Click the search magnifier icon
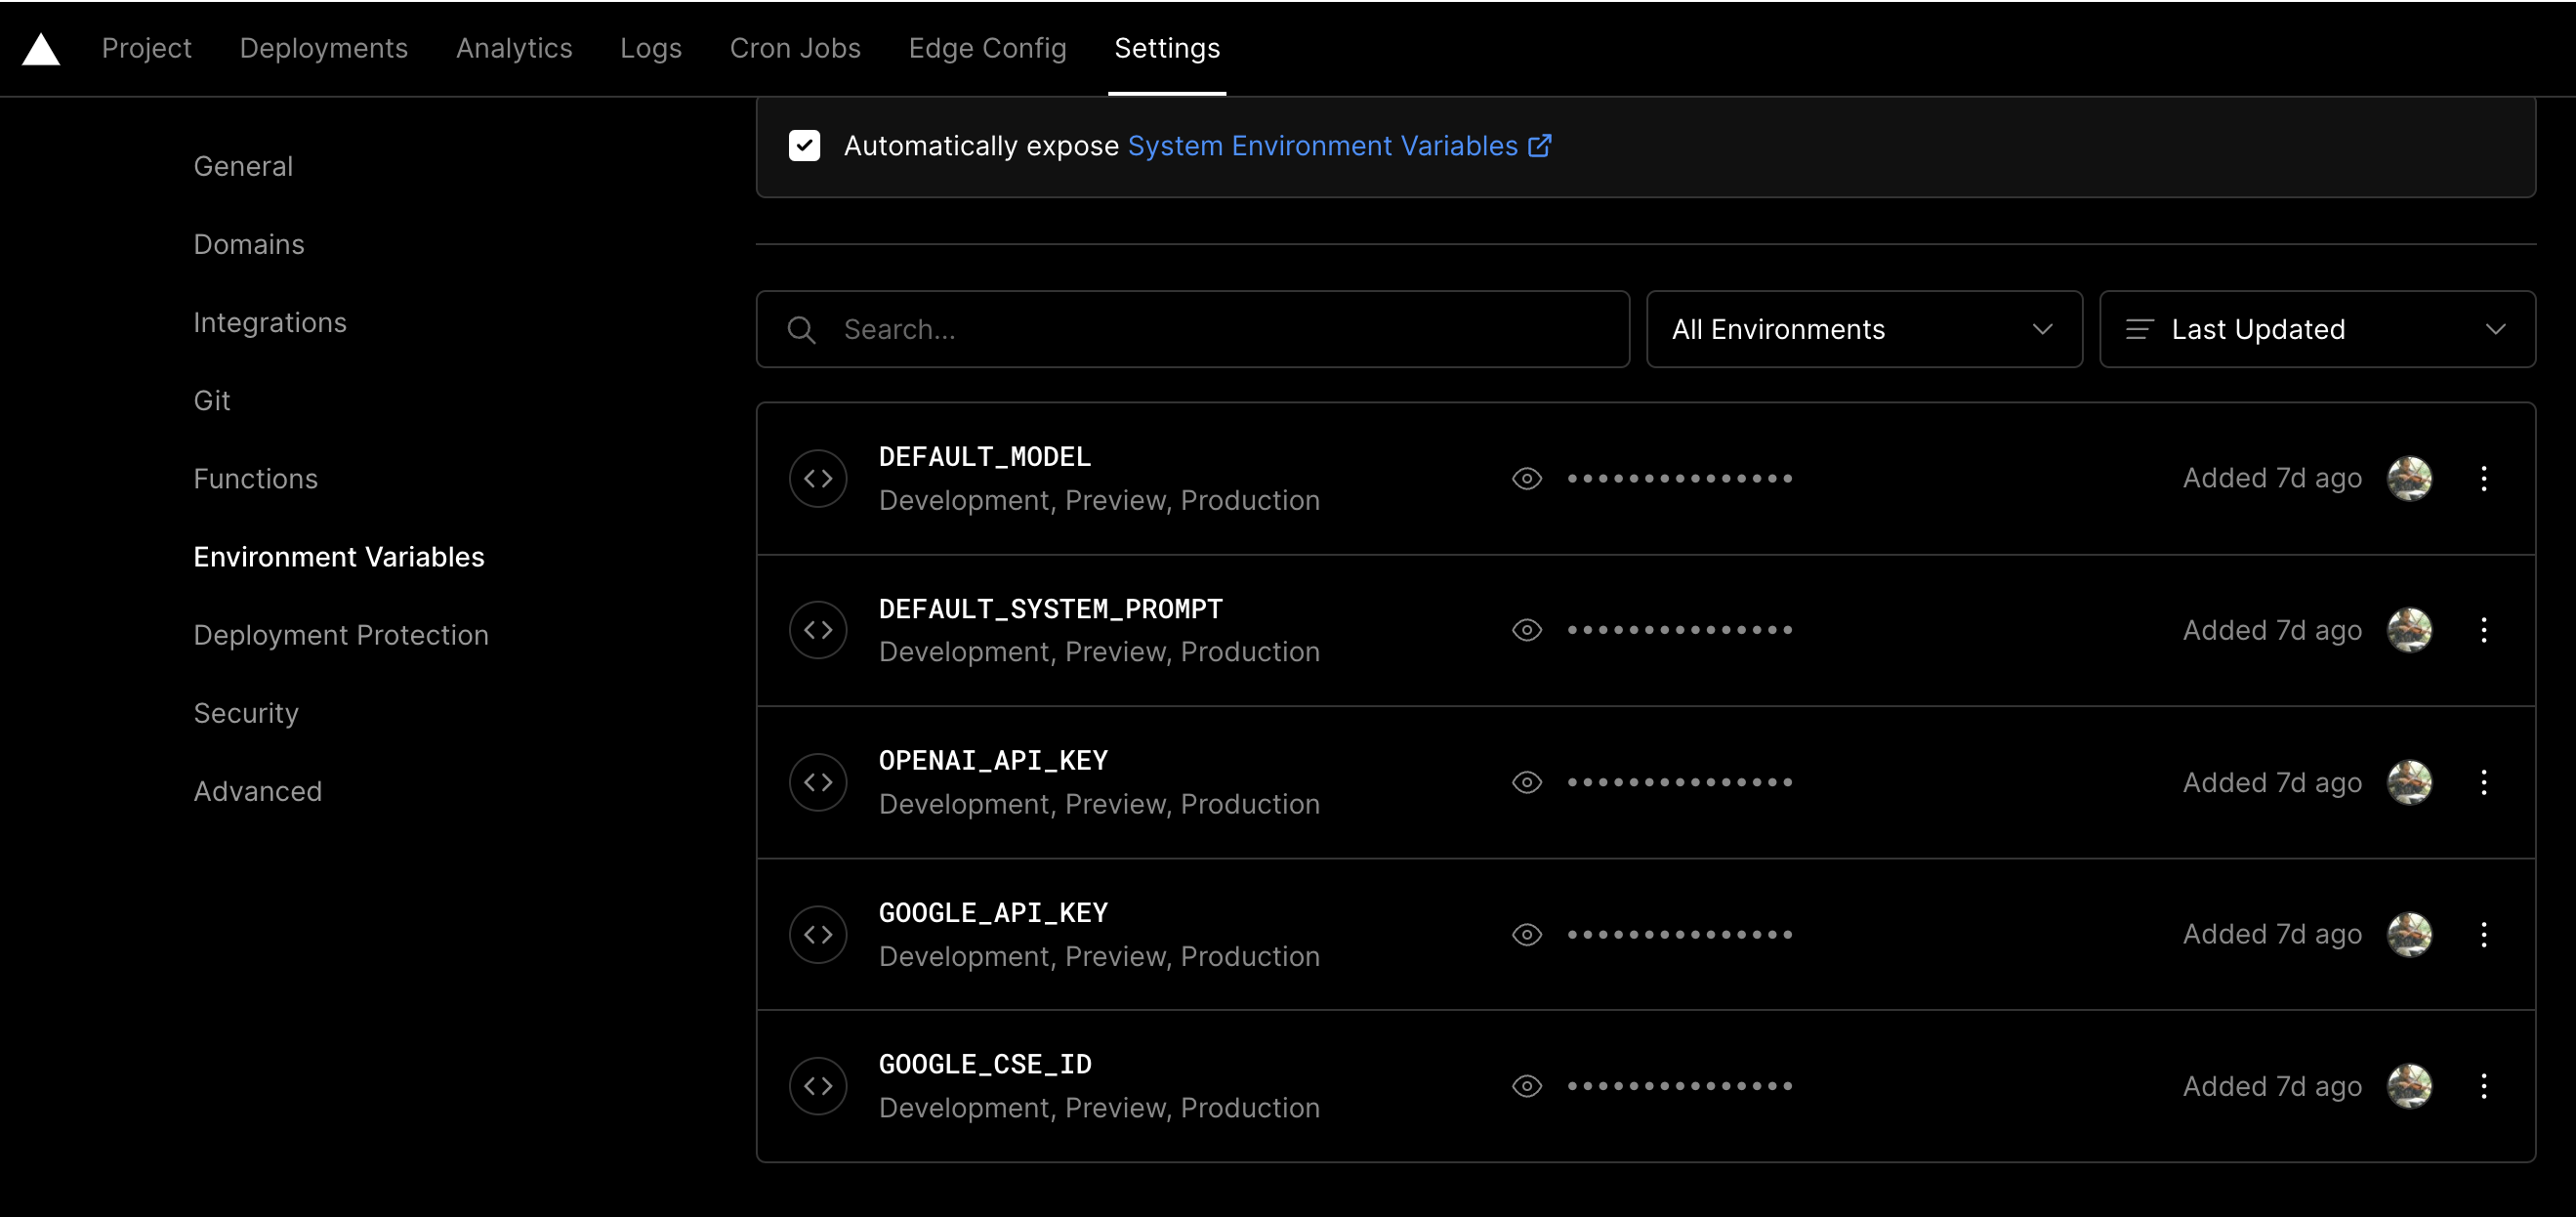Screen dimensions: 2576x1217 coord(801,329)
